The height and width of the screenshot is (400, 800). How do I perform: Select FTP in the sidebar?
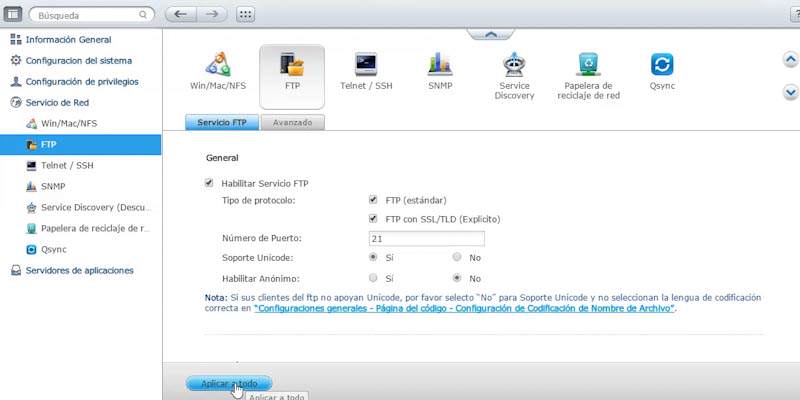[x=81, y=144]
